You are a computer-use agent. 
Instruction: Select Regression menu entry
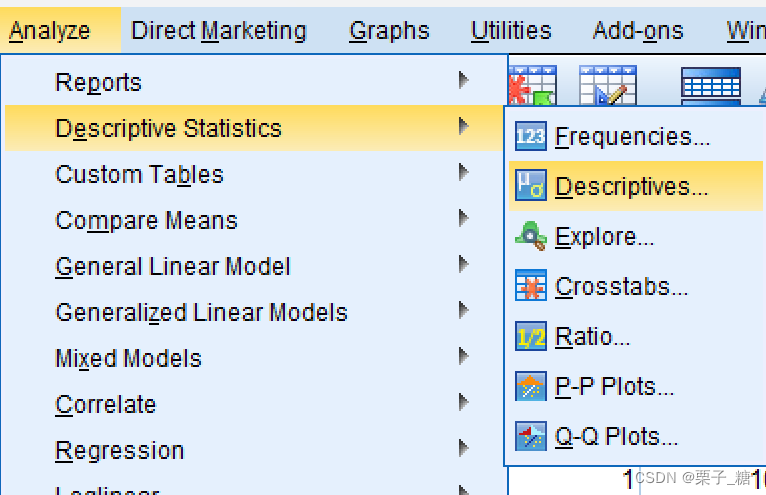pyautogui.click(x=254, y=450)
